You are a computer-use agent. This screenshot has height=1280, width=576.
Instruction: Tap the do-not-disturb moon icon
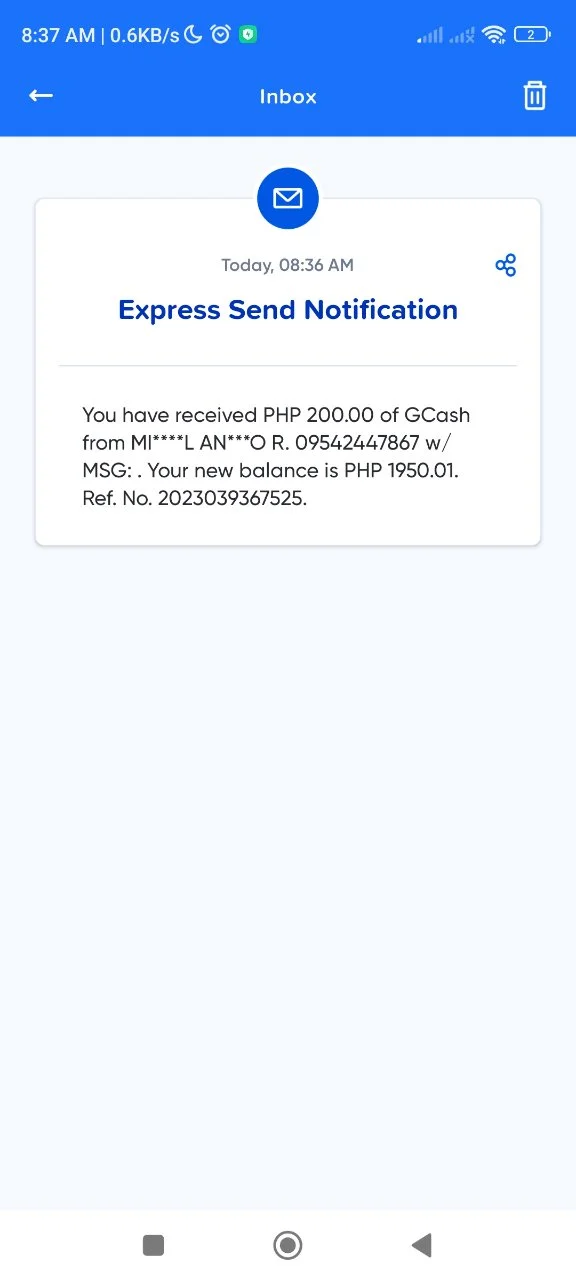pyautogui.click(x=194, y=35)
